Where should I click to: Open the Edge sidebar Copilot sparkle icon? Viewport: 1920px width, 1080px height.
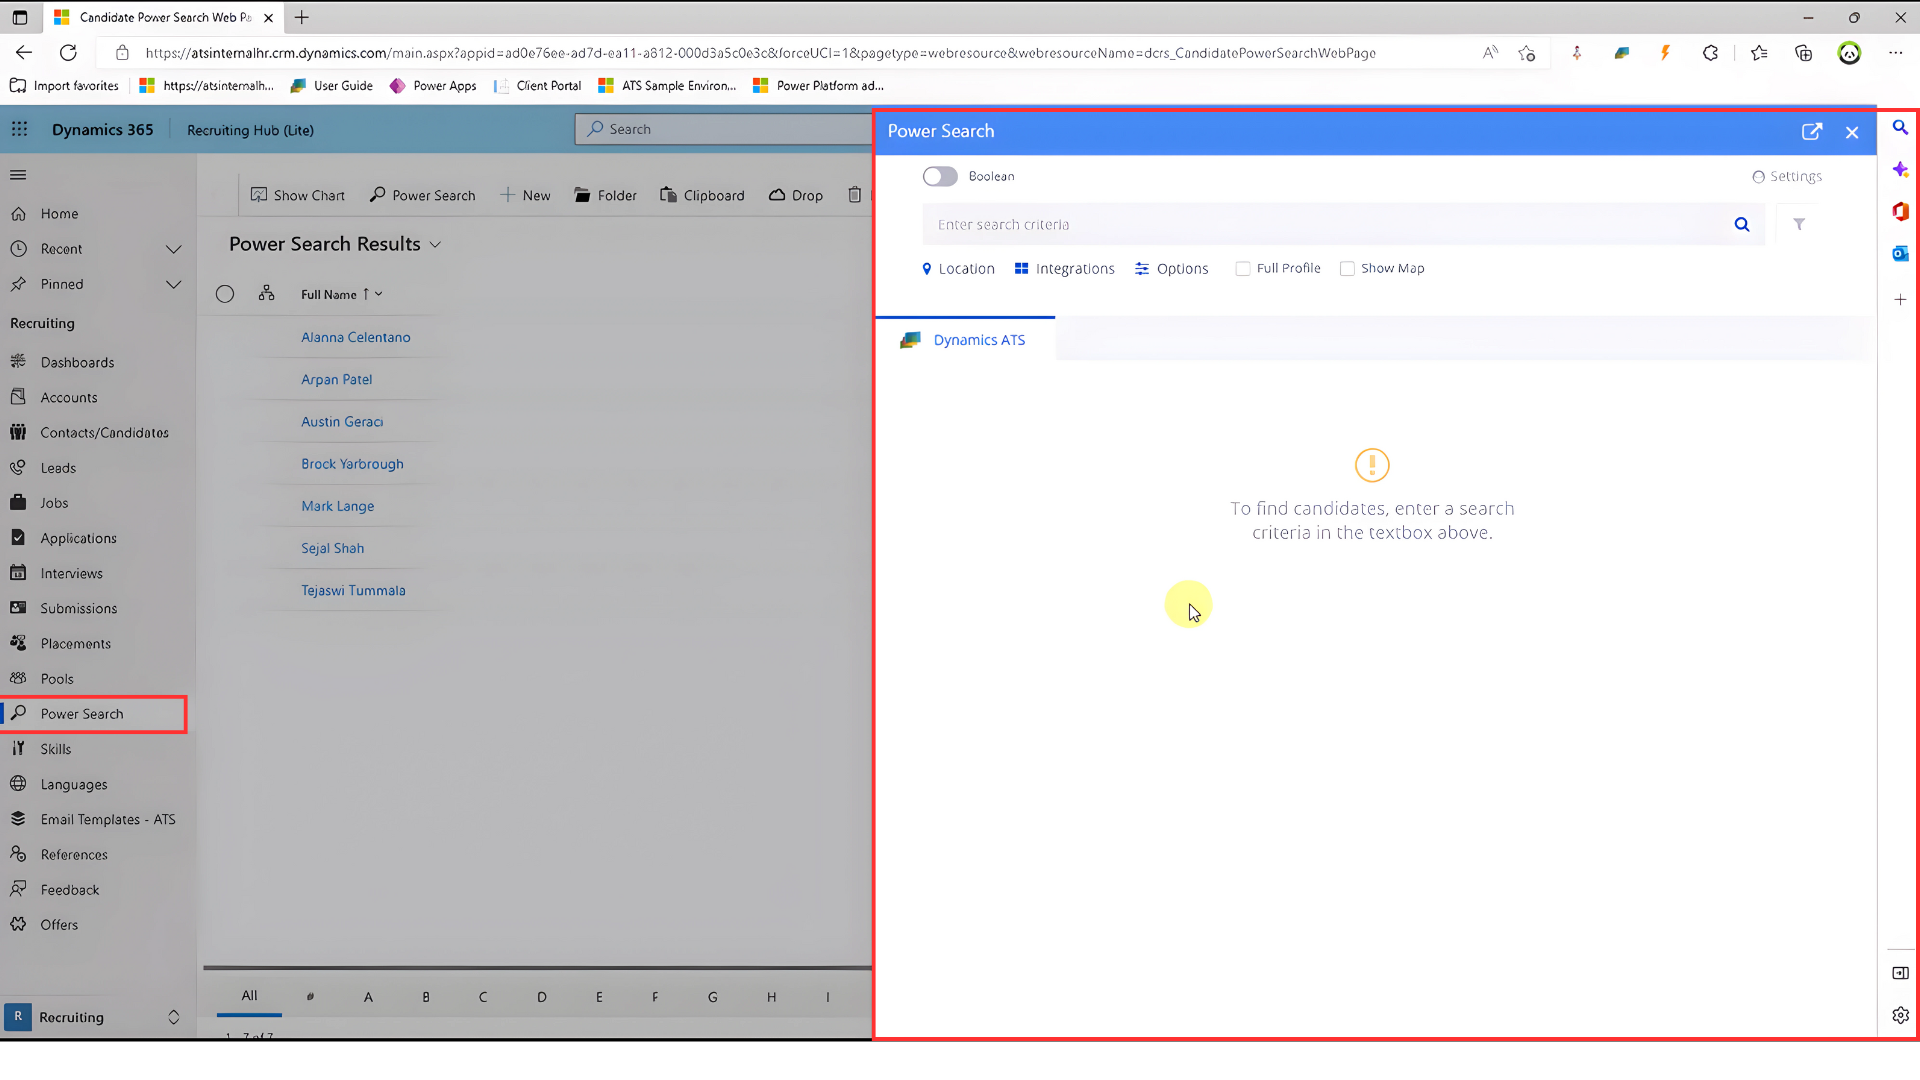click(1900, 169)
